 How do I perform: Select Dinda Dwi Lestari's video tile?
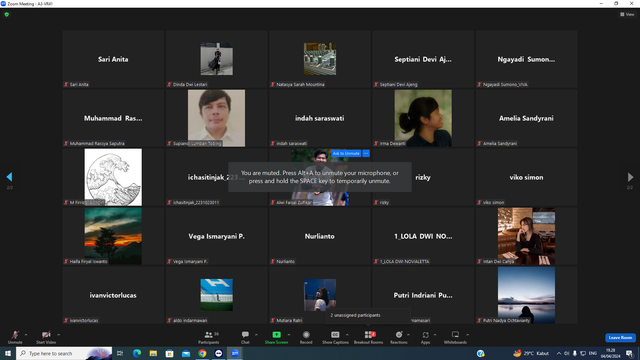tap(216, 59)
